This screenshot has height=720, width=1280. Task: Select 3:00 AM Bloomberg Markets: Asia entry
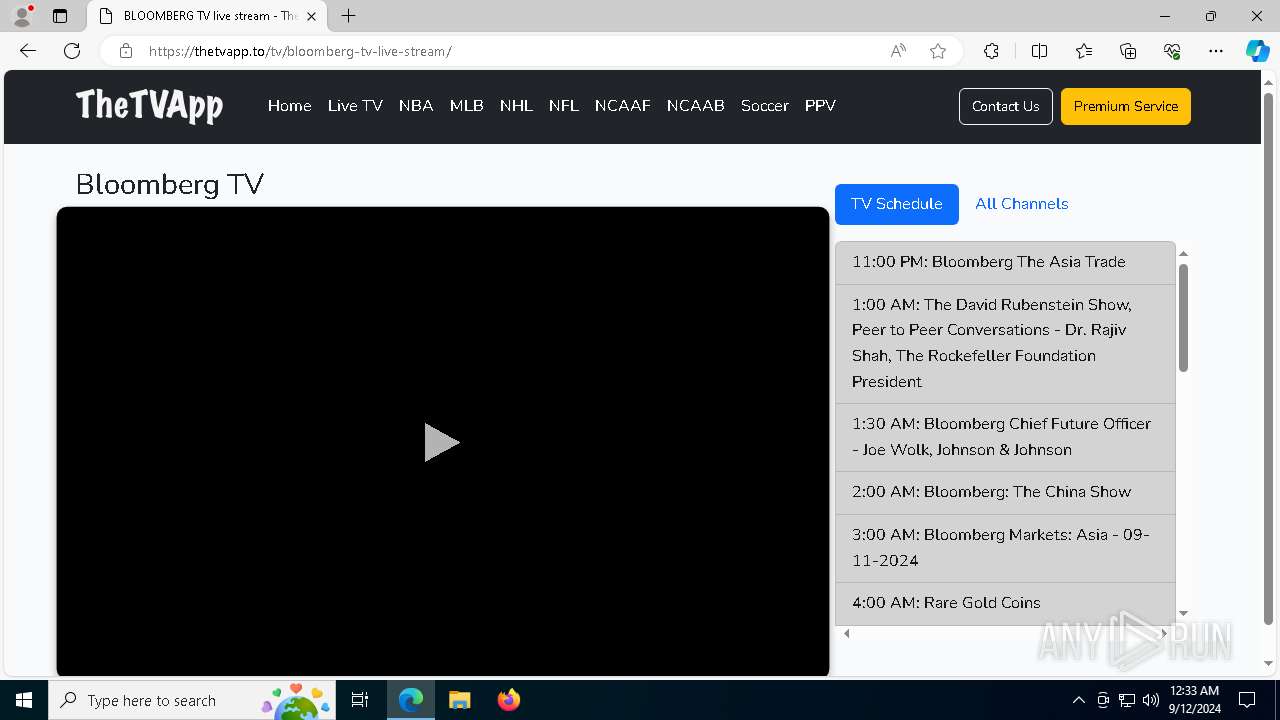click(x=1005, y=548)
